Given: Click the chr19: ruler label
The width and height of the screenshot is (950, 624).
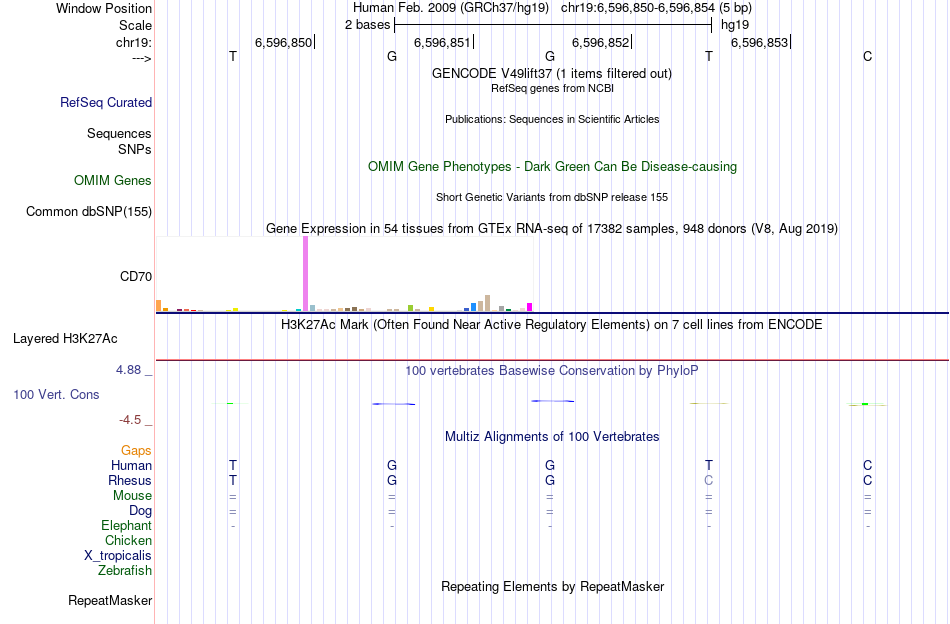Looking at the screenshot, I should click(134, 42).
